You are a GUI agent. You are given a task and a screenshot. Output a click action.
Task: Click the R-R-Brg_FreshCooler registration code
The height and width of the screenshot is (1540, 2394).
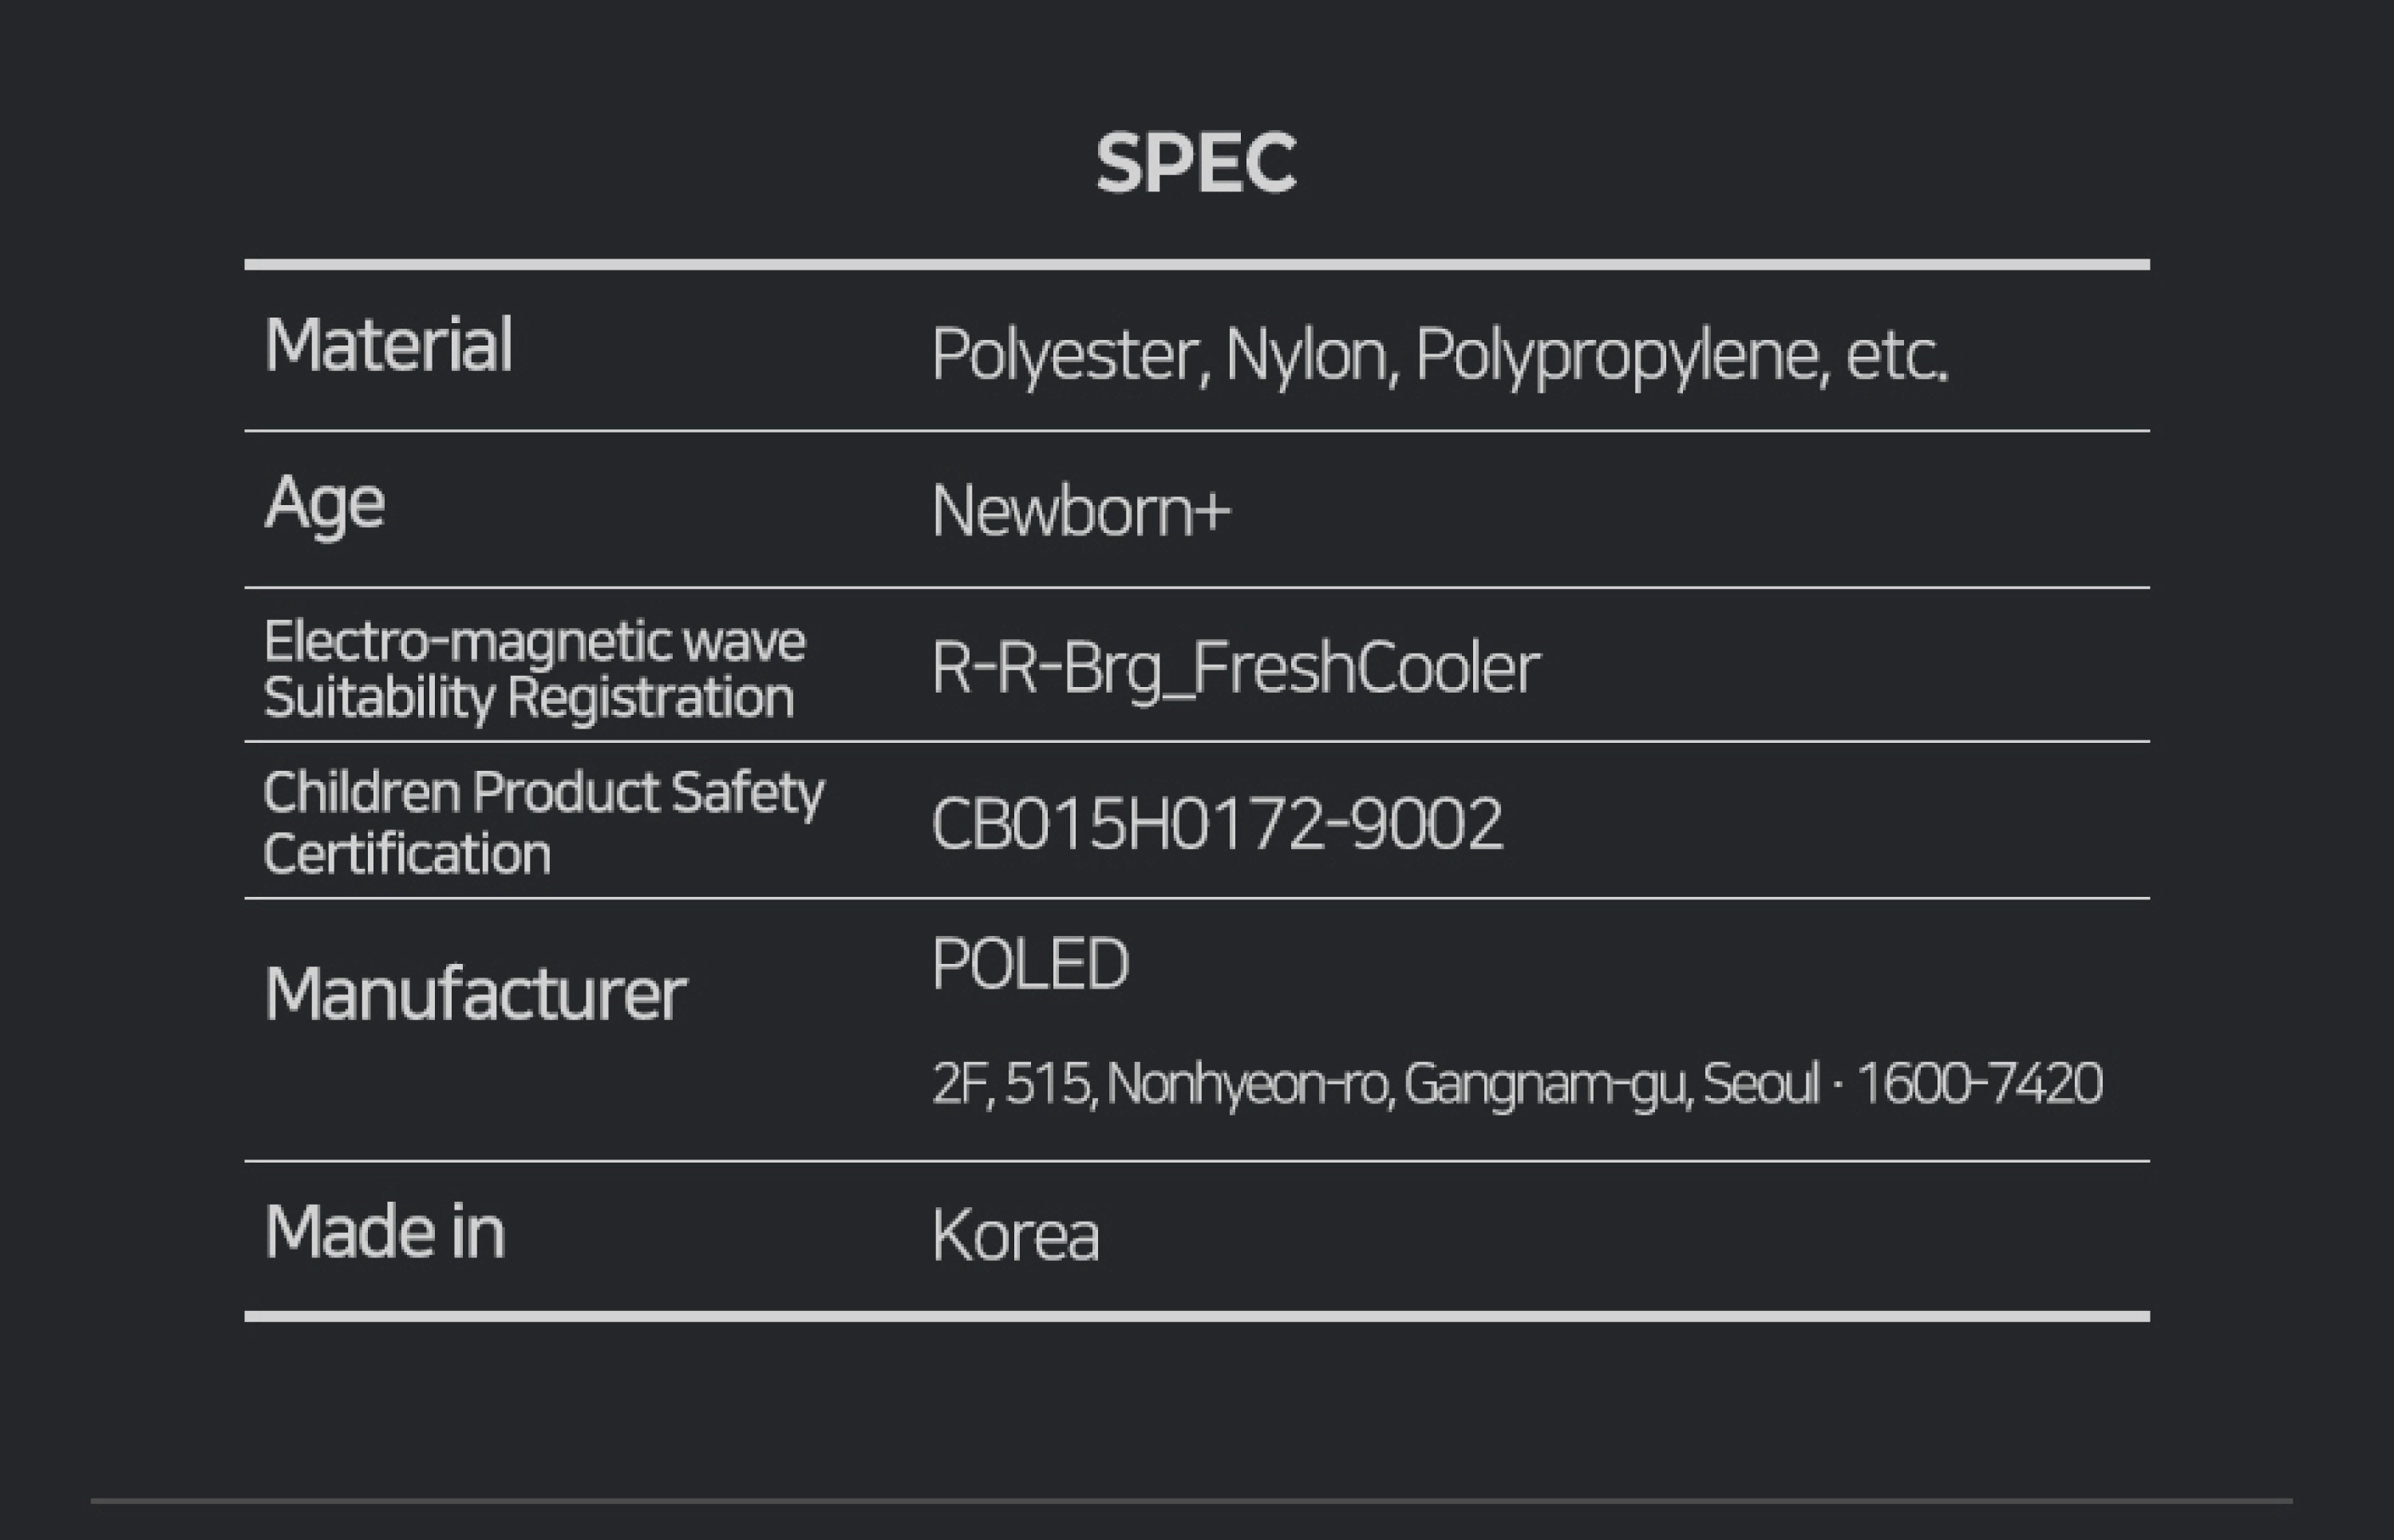pos(1236,669)
